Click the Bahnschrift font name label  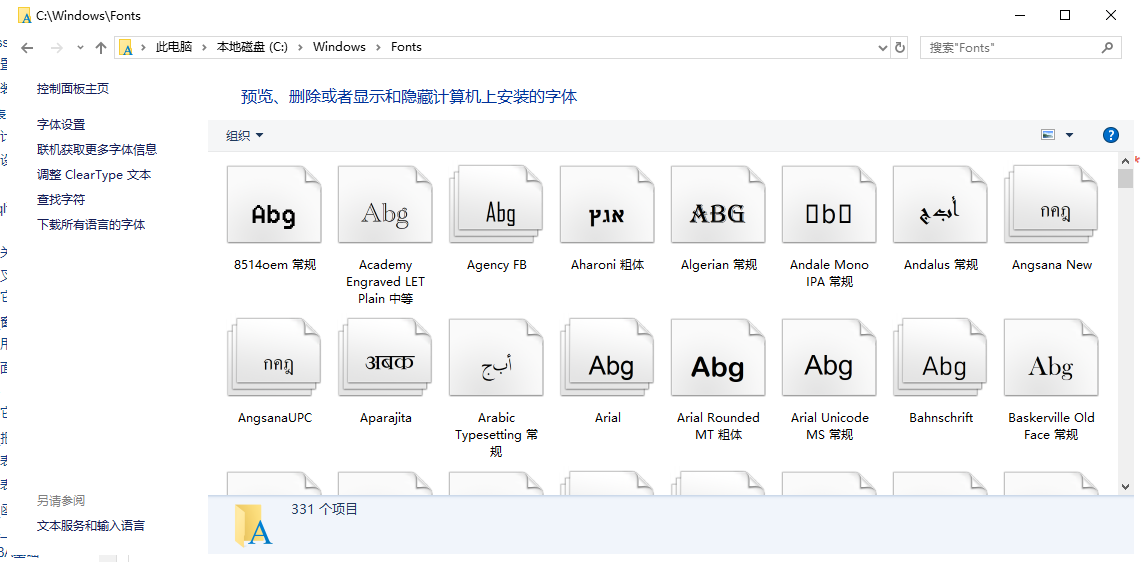pyautogui.click(x=941, y=418)
